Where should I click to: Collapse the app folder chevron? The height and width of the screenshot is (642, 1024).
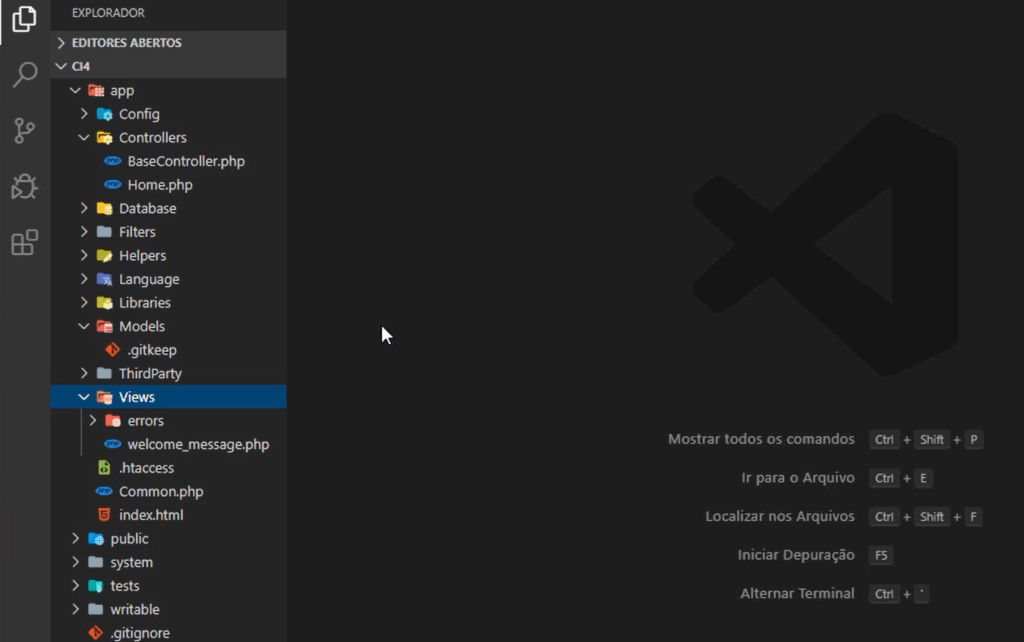(x=76, y=90)
